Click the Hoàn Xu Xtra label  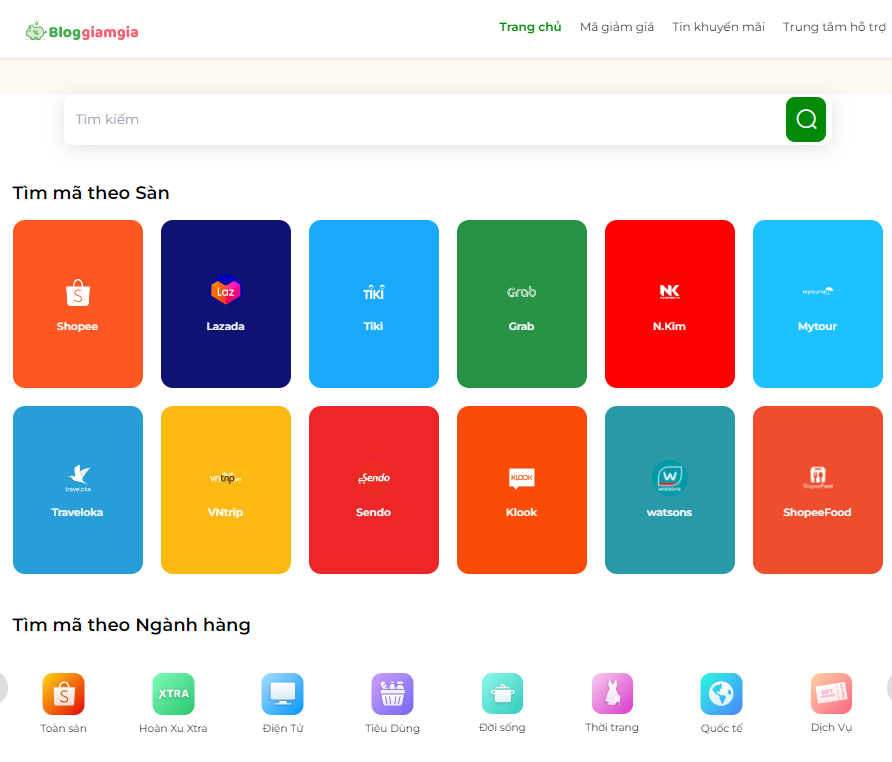pos(173,728)
